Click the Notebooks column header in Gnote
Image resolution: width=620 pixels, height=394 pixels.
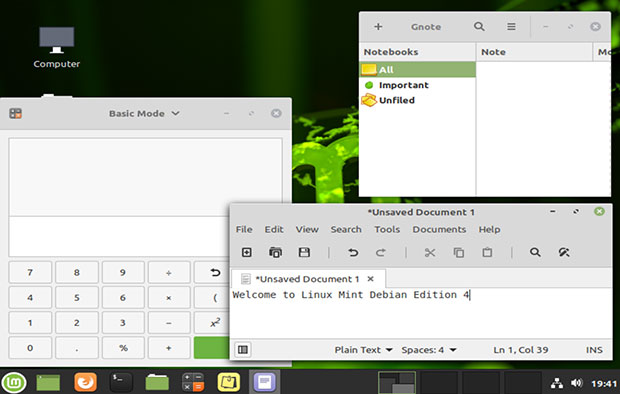tap(418, 52)
